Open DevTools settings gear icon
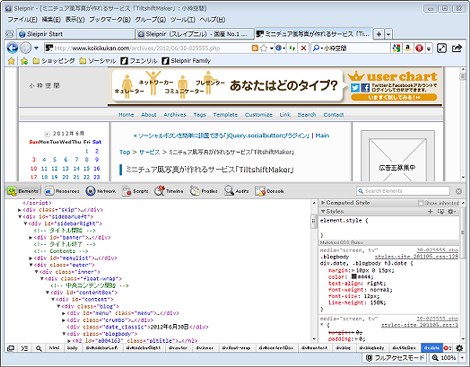The image size is (470, 367). pyautogui.click(x=459, y=348)
